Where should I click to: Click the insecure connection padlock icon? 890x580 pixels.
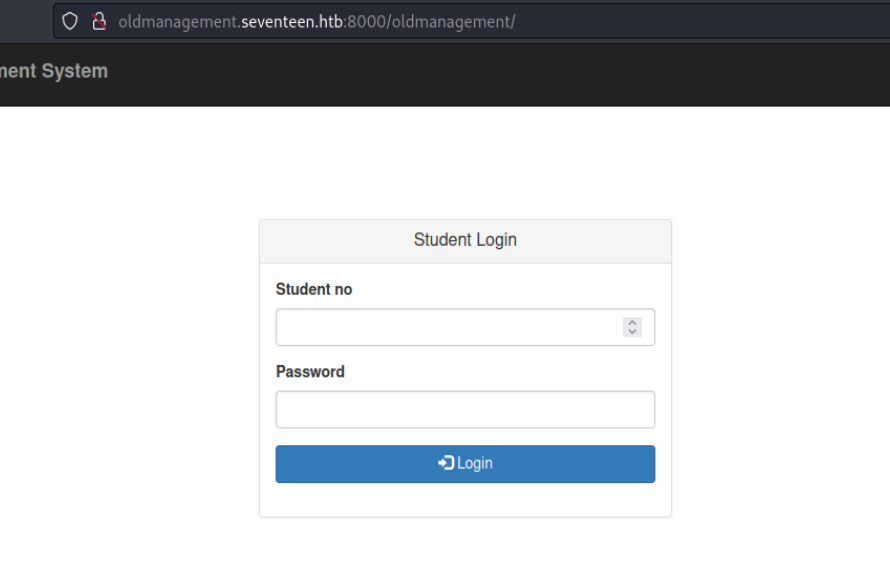(x=98, y=21)
